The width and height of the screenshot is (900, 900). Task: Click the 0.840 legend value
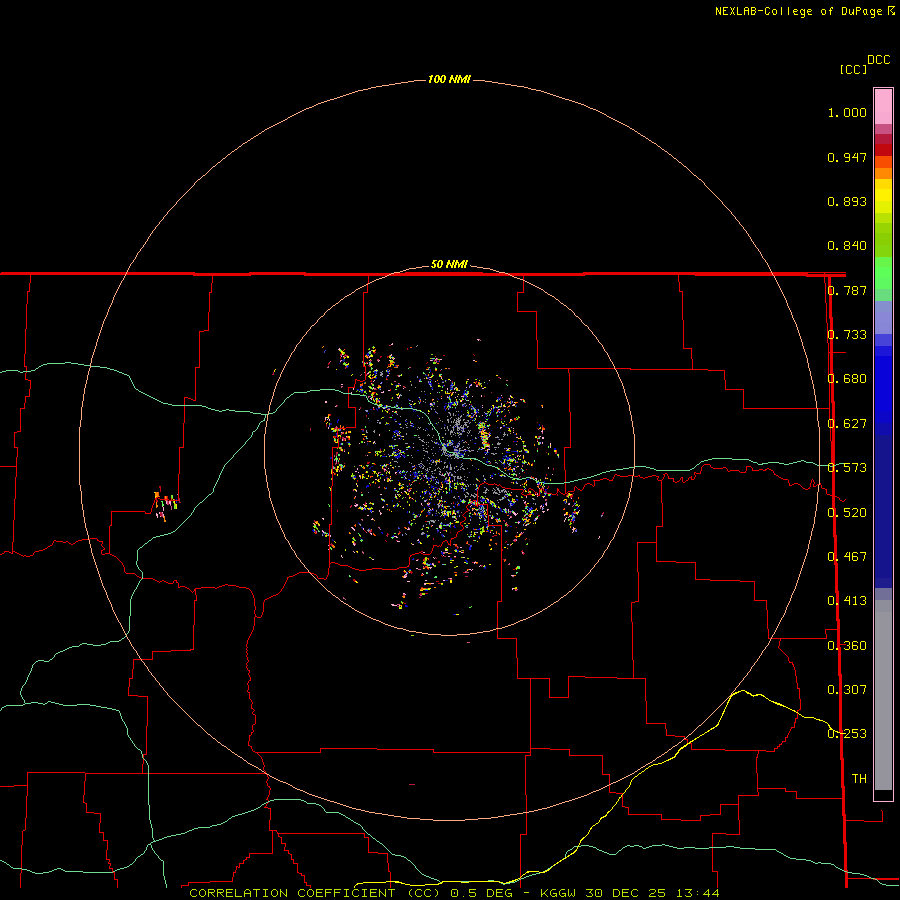847,246
